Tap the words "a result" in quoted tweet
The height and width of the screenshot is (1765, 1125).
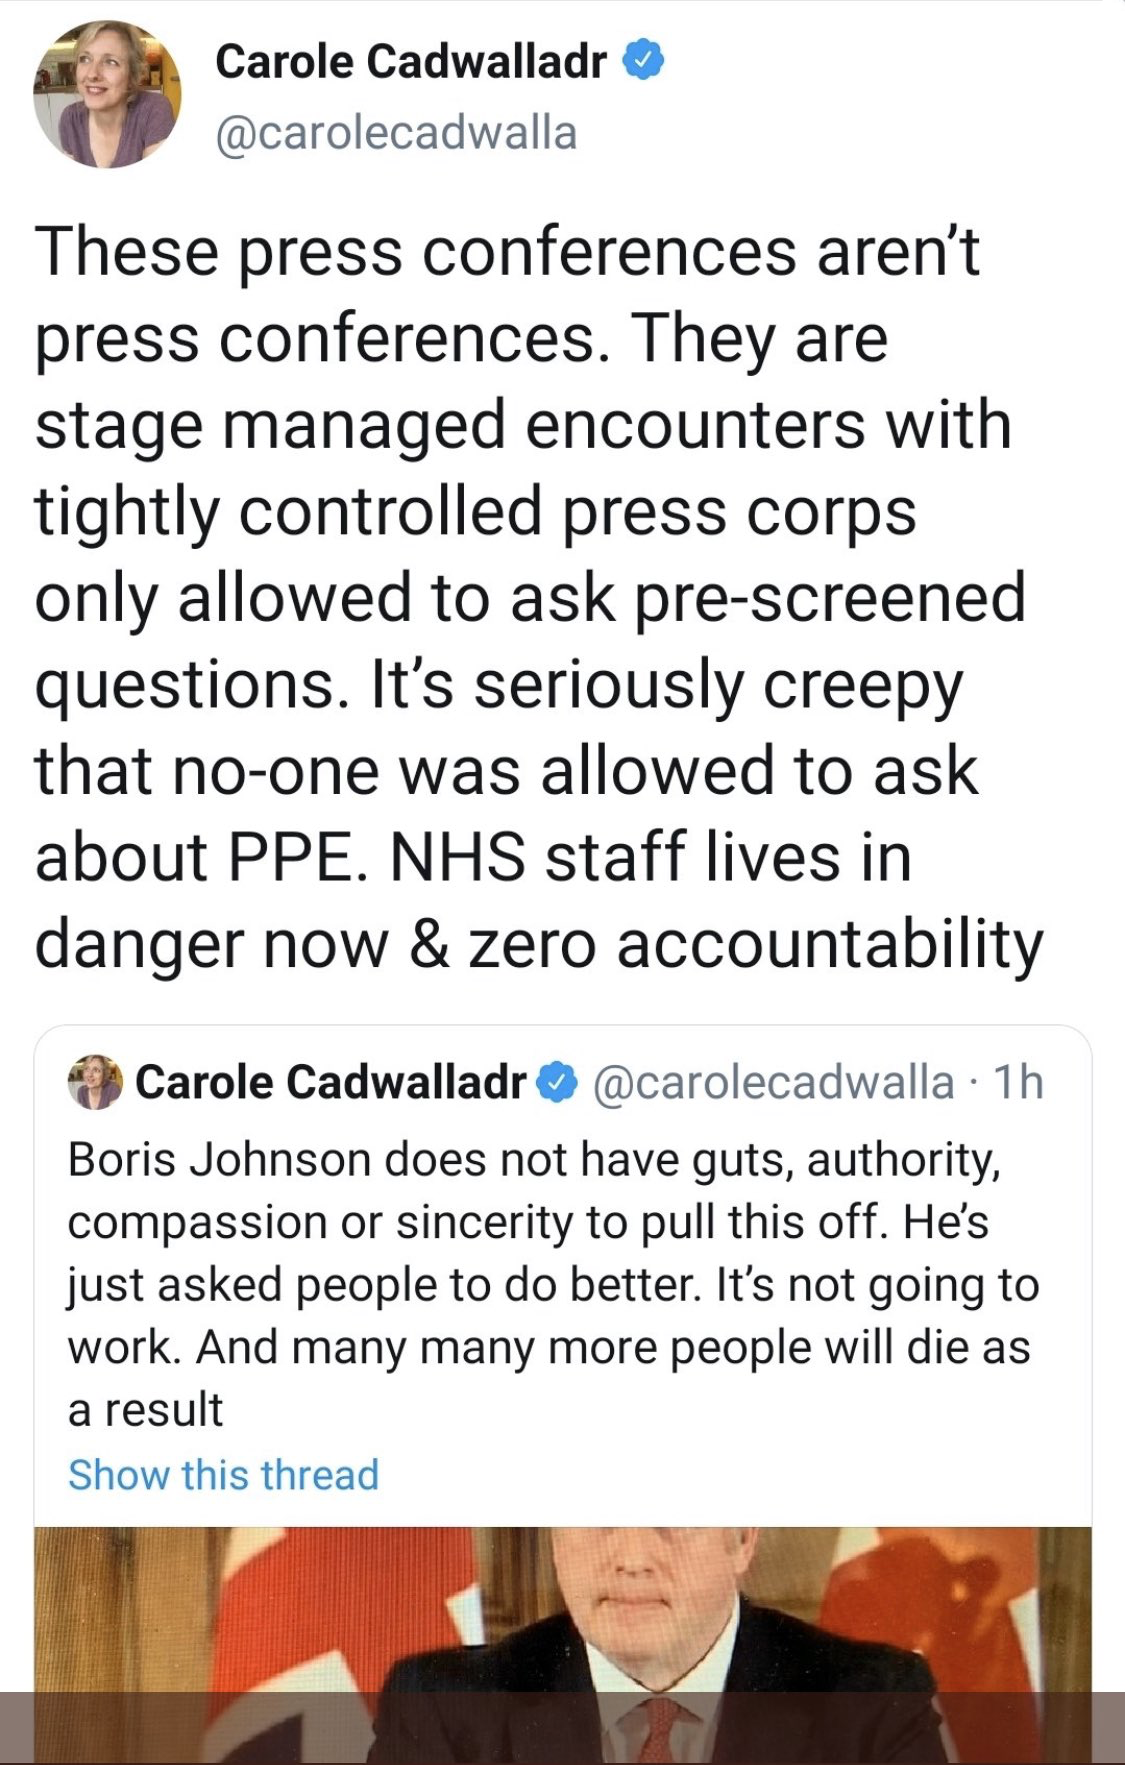tap(145, 1410)
